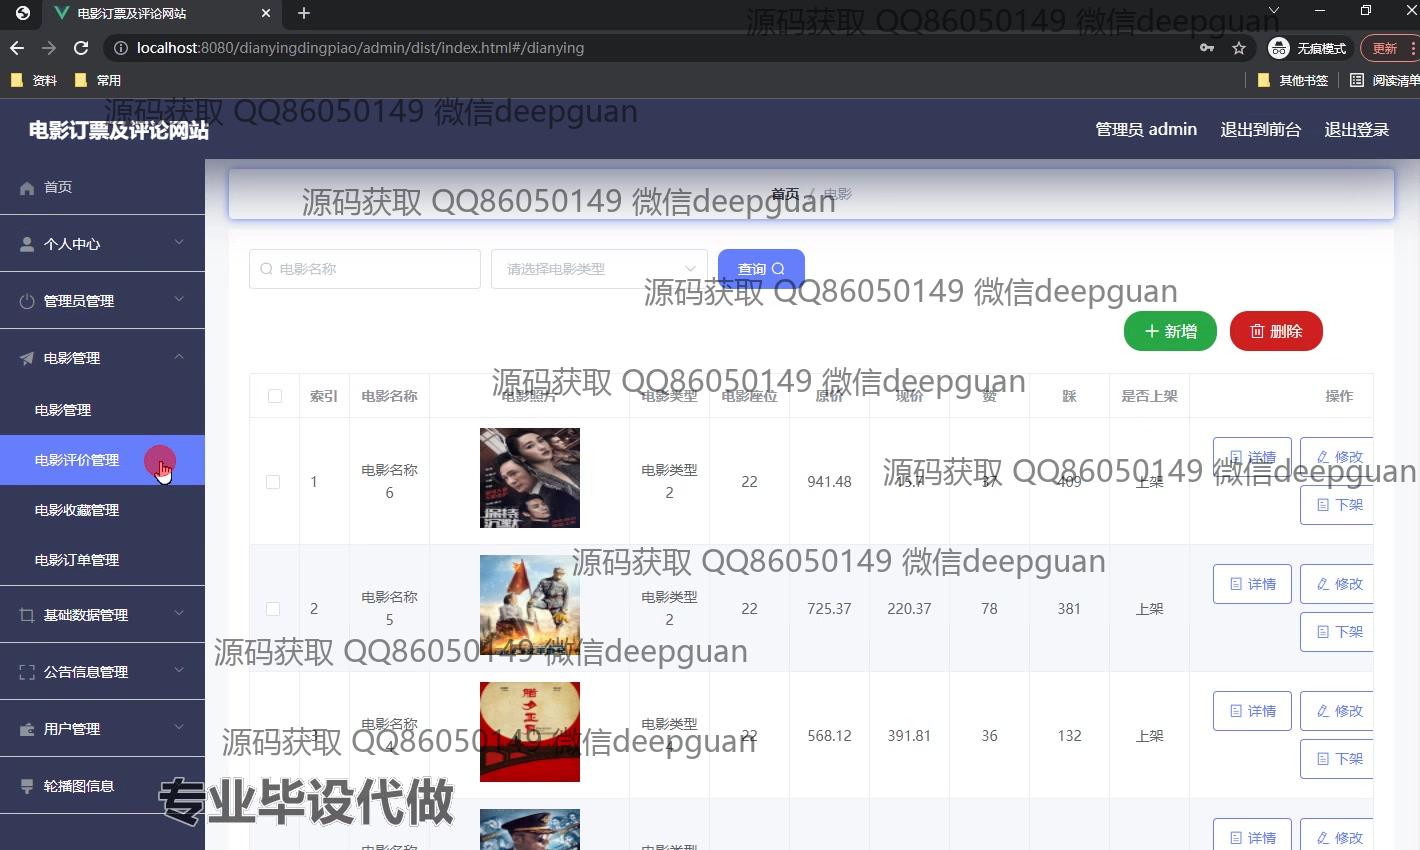
Task: Click the frame icon of 公告信息管理
Action: 27,672
